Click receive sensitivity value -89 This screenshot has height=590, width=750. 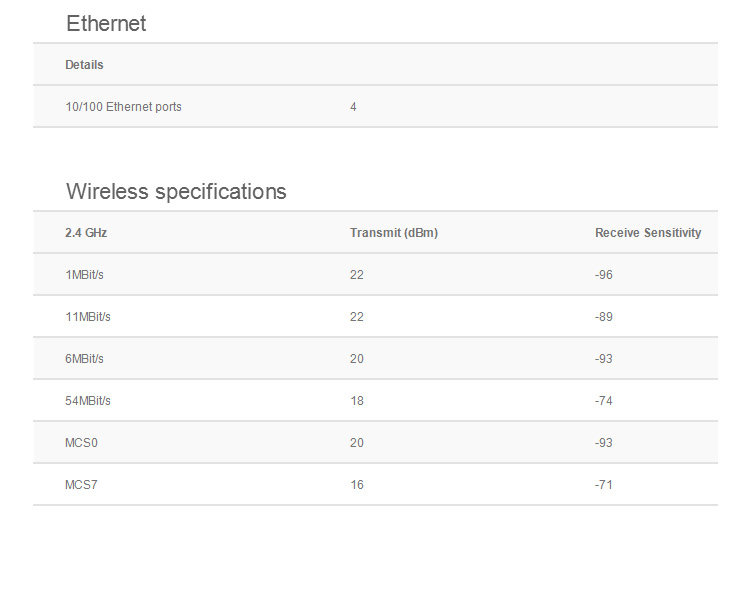pos(603,317)
